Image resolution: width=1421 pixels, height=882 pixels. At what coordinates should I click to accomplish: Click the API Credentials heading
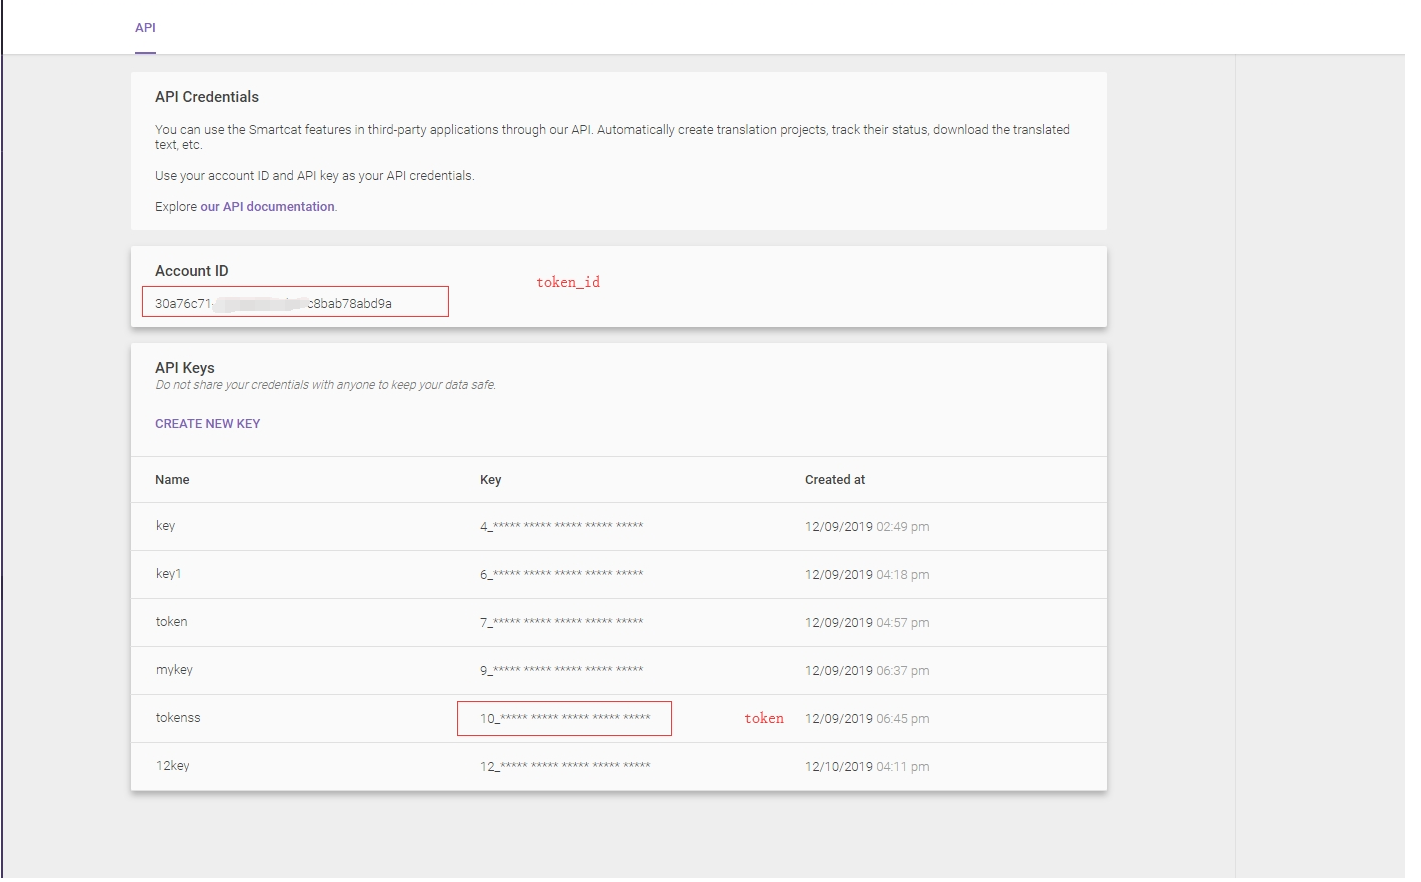[x=206, y=96]
